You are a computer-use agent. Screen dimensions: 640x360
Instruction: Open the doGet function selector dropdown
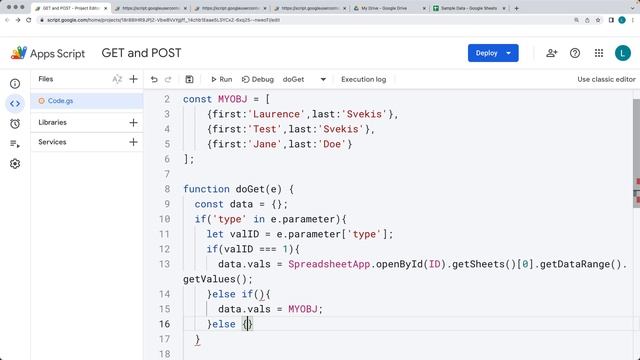pyautogui.click(x=304, y=80)
